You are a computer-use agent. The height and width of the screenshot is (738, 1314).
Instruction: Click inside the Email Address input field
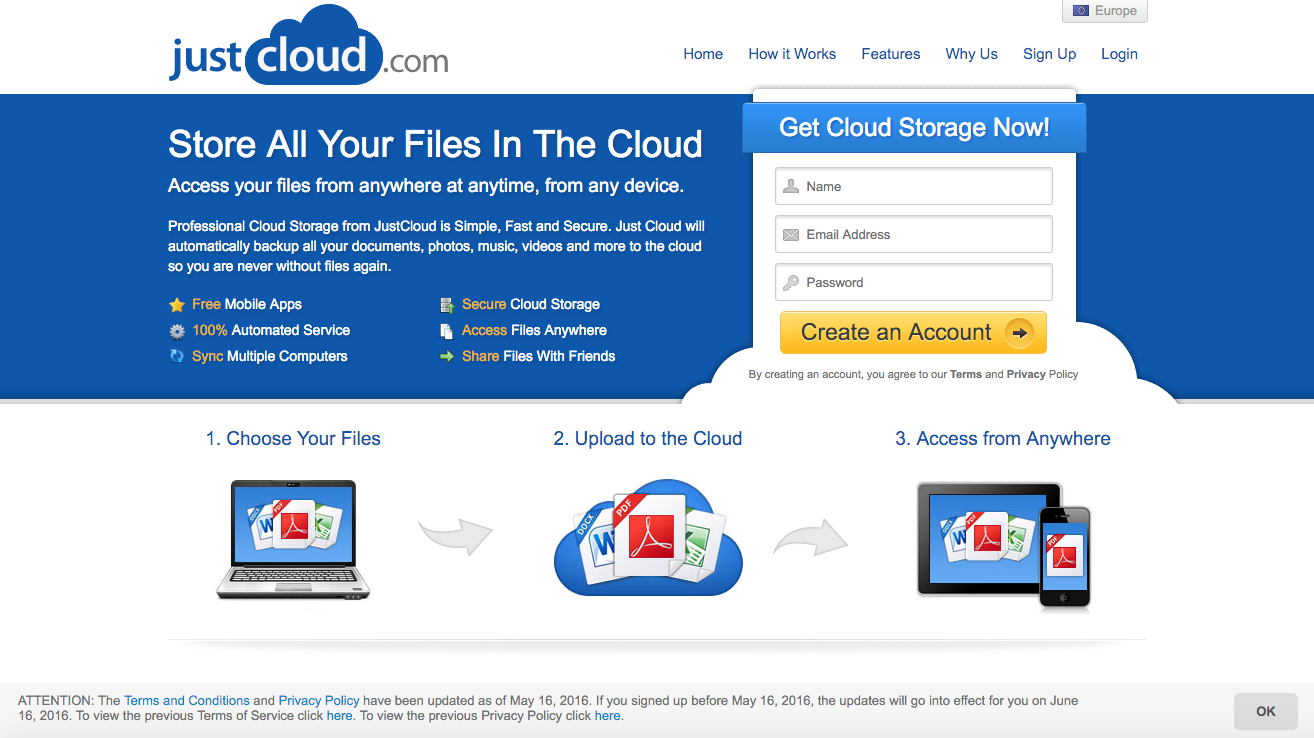[913, 234]
